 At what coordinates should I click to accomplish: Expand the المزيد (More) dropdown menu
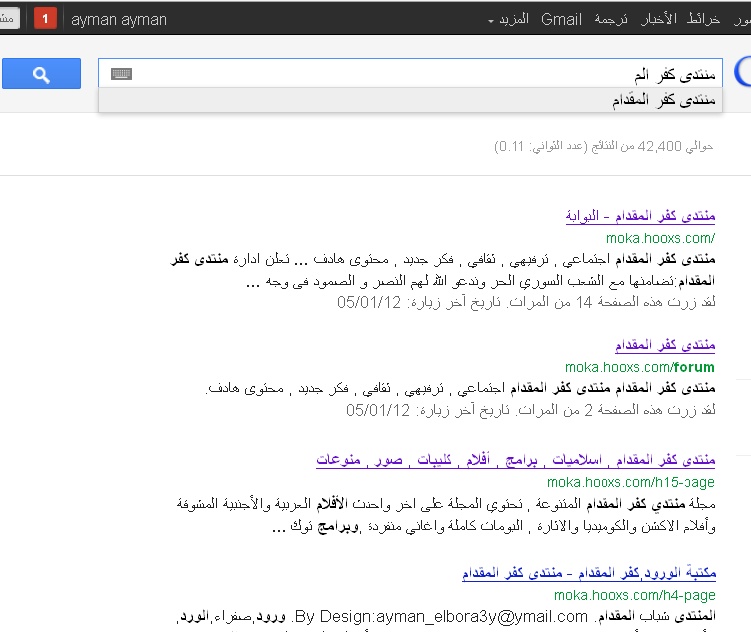pyautogui.click(x=508, y=19)
